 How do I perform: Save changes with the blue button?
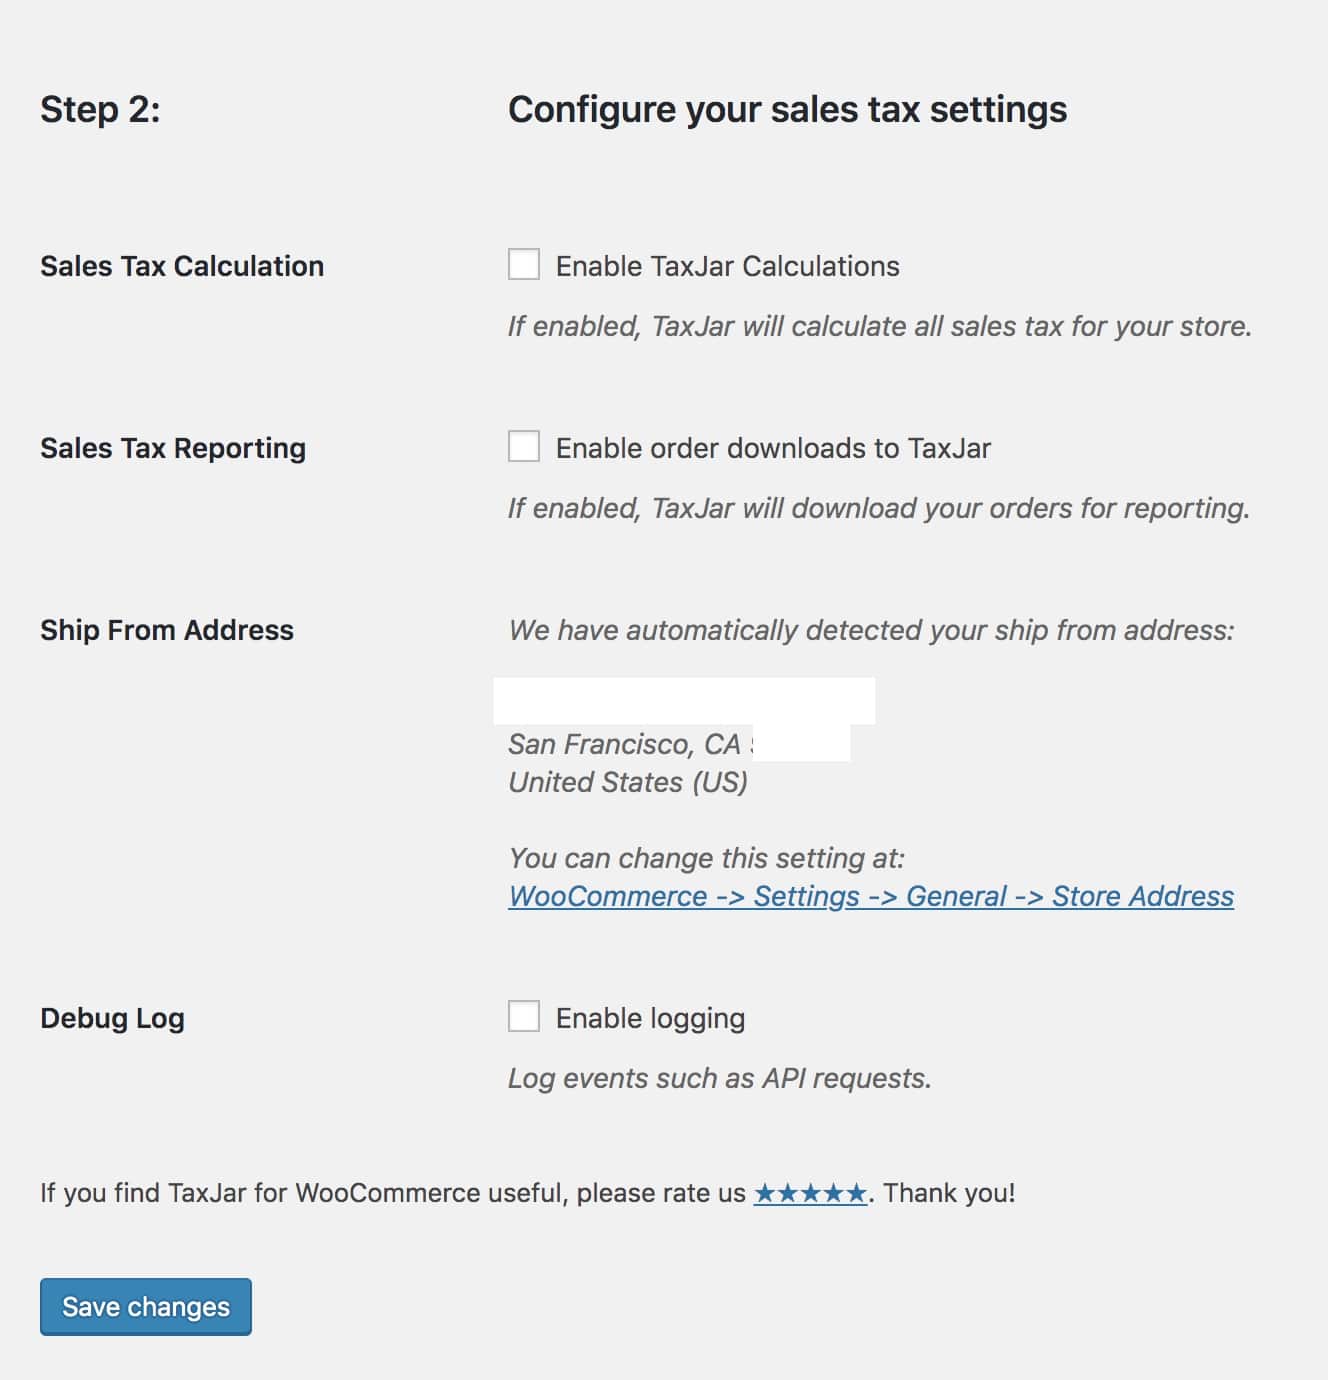point(146,1307)
